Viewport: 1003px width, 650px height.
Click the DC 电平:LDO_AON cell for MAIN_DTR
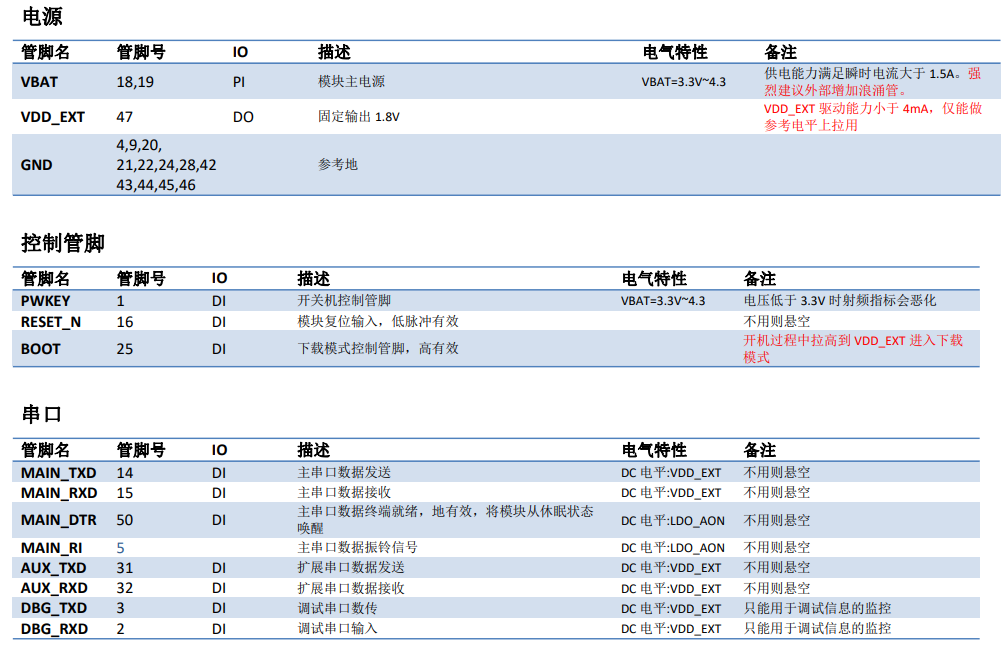(672, 521)
